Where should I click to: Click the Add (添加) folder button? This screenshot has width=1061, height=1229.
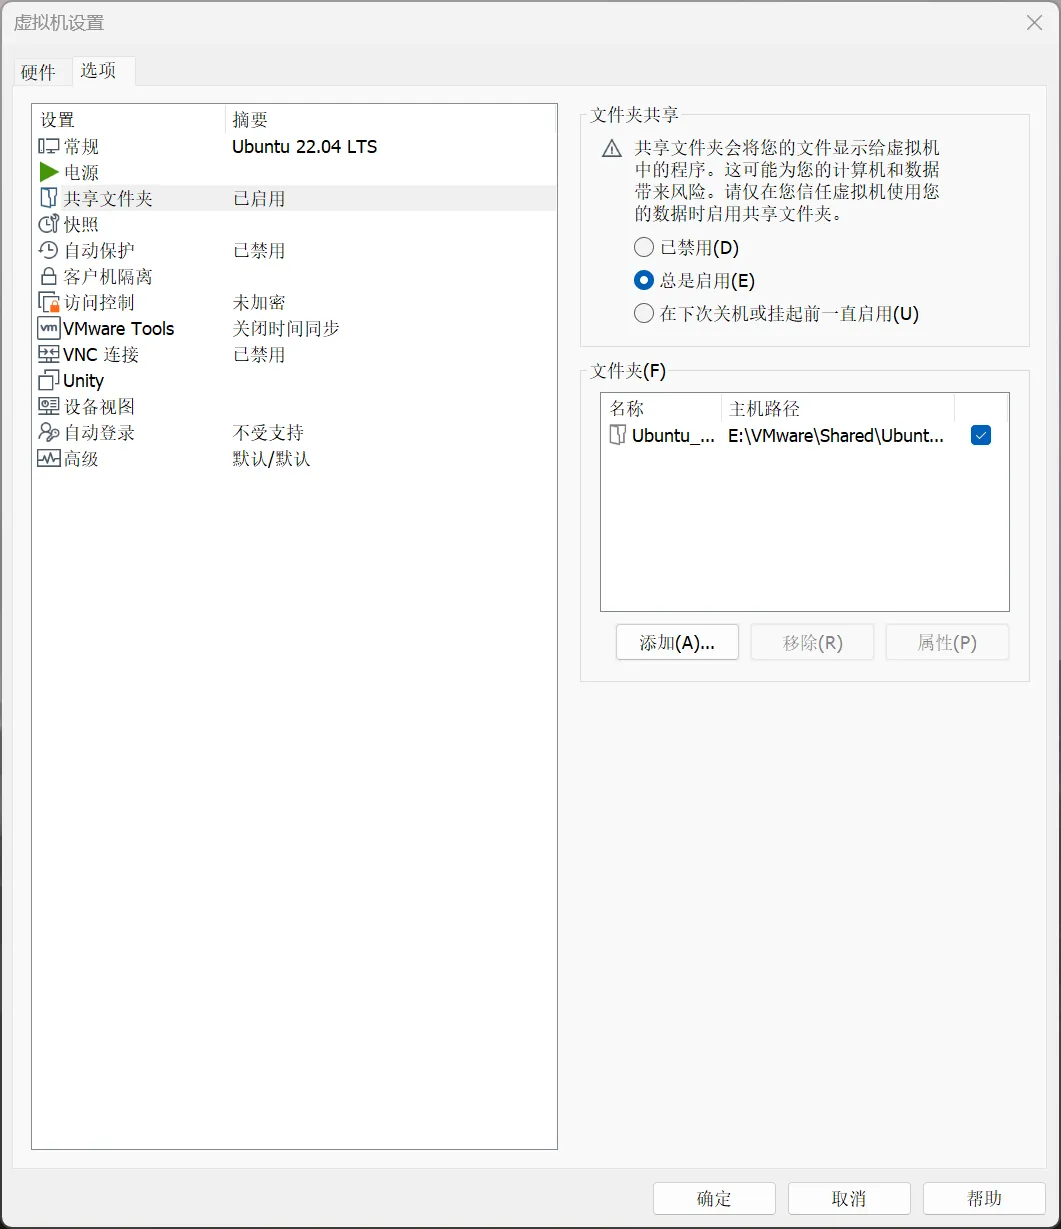pos(677,643)
